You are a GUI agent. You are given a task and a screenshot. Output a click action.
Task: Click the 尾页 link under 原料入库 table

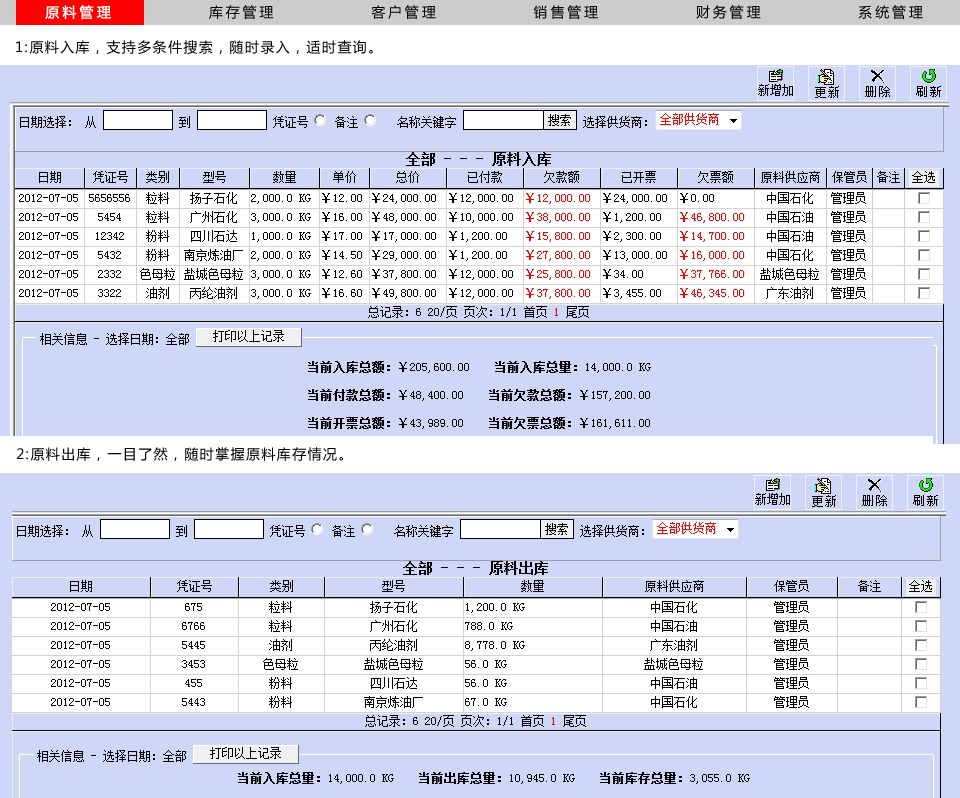(x=577, y=312)
